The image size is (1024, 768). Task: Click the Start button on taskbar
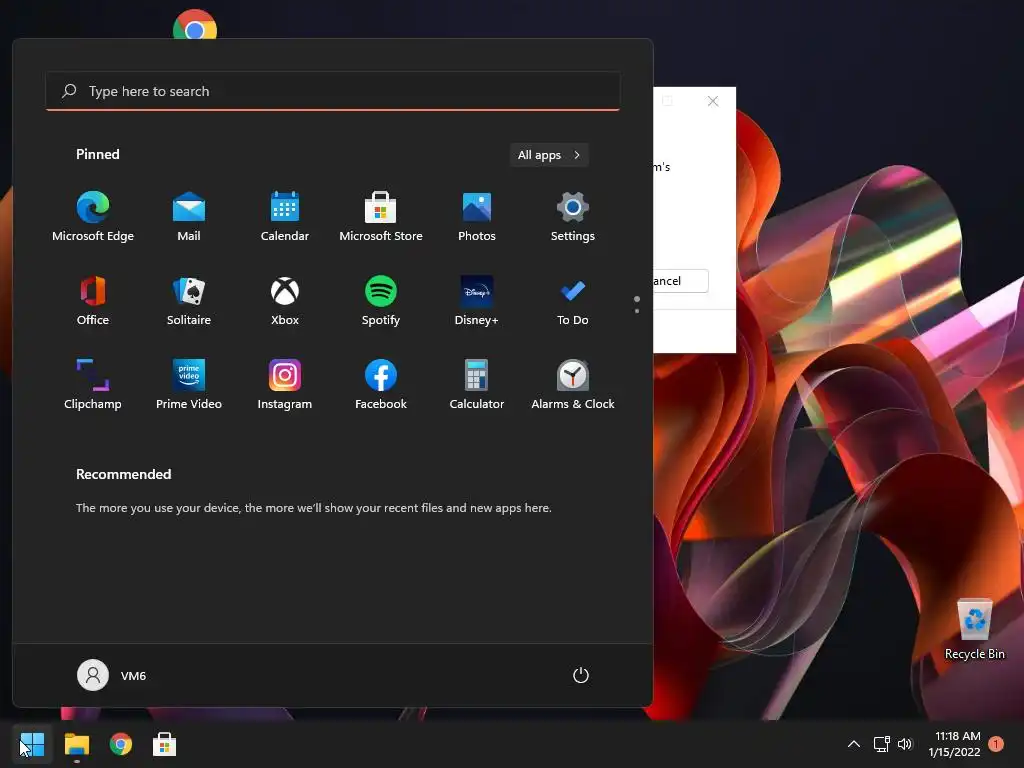[x=32, y=744]
